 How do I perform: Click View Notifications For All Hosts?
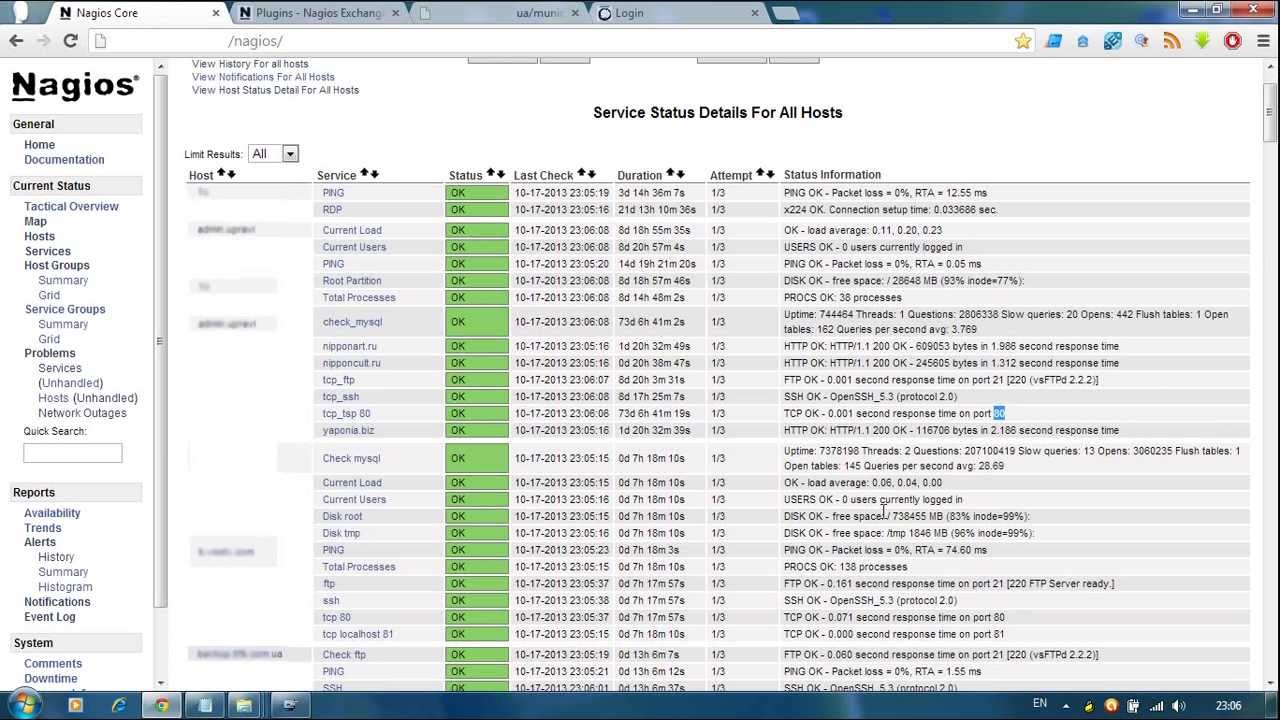(263, 77)
